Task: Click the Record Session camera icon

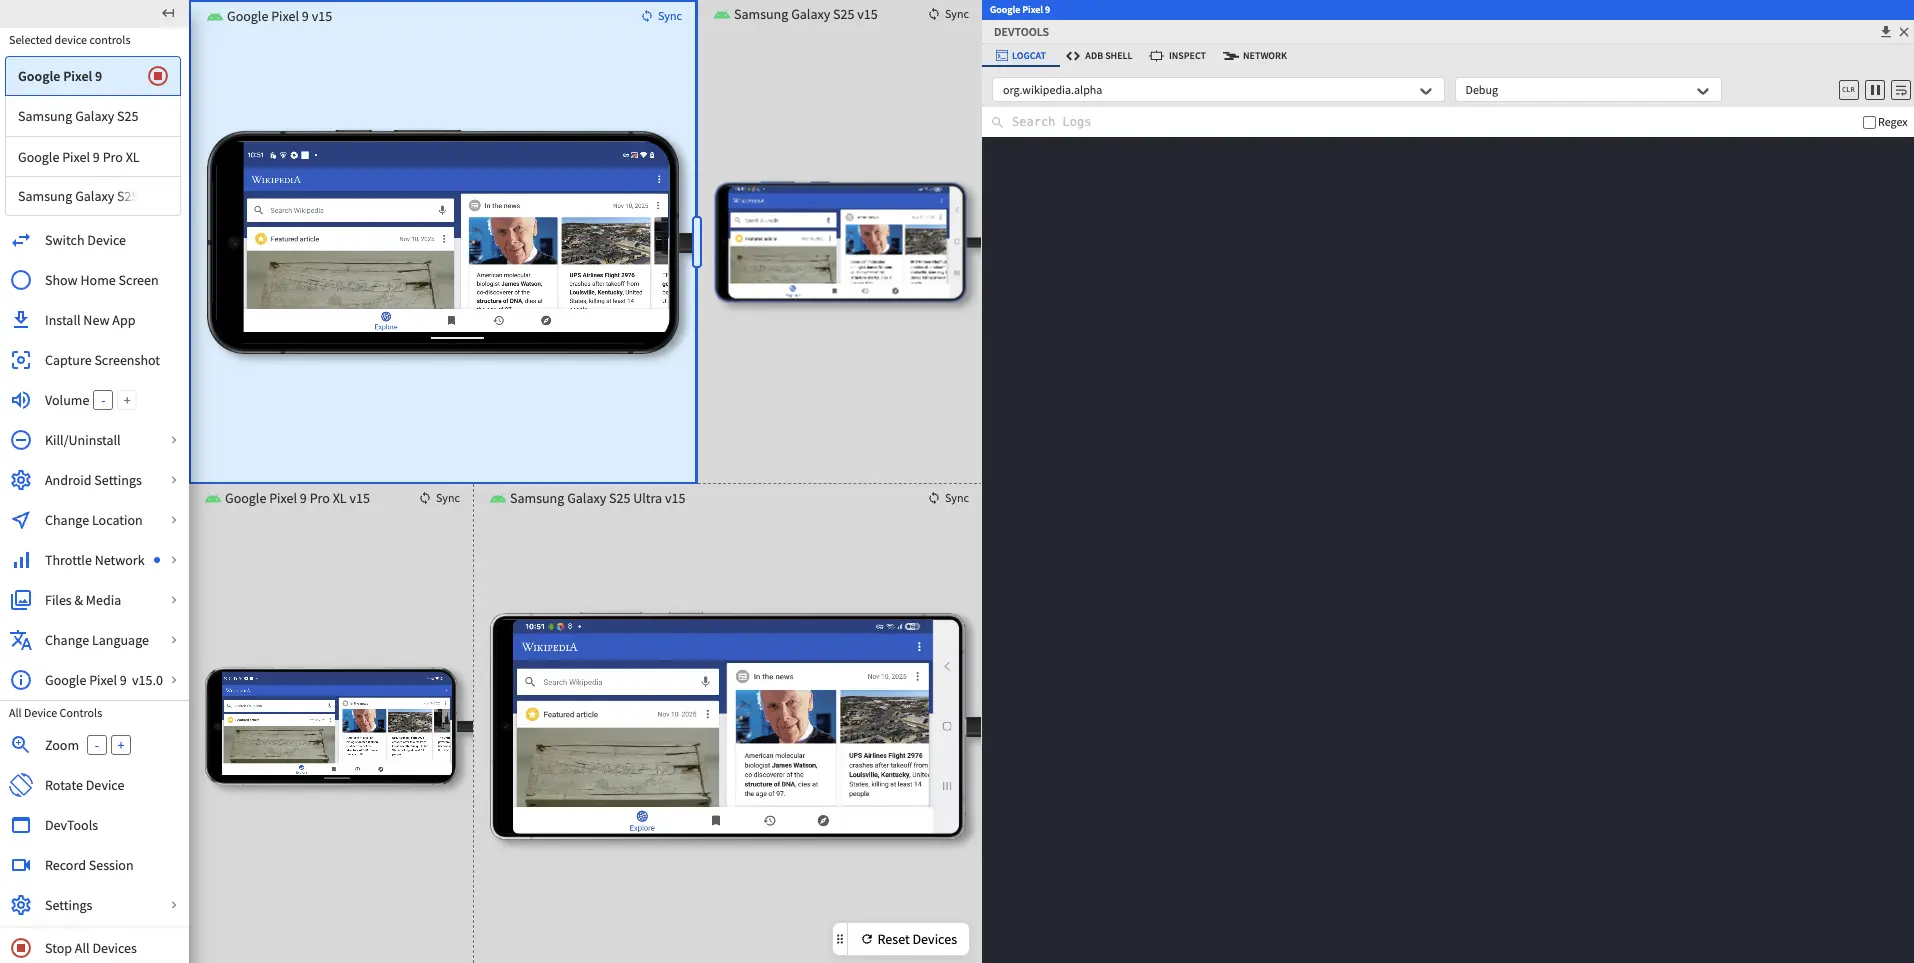Action: (x=21, y=865)
